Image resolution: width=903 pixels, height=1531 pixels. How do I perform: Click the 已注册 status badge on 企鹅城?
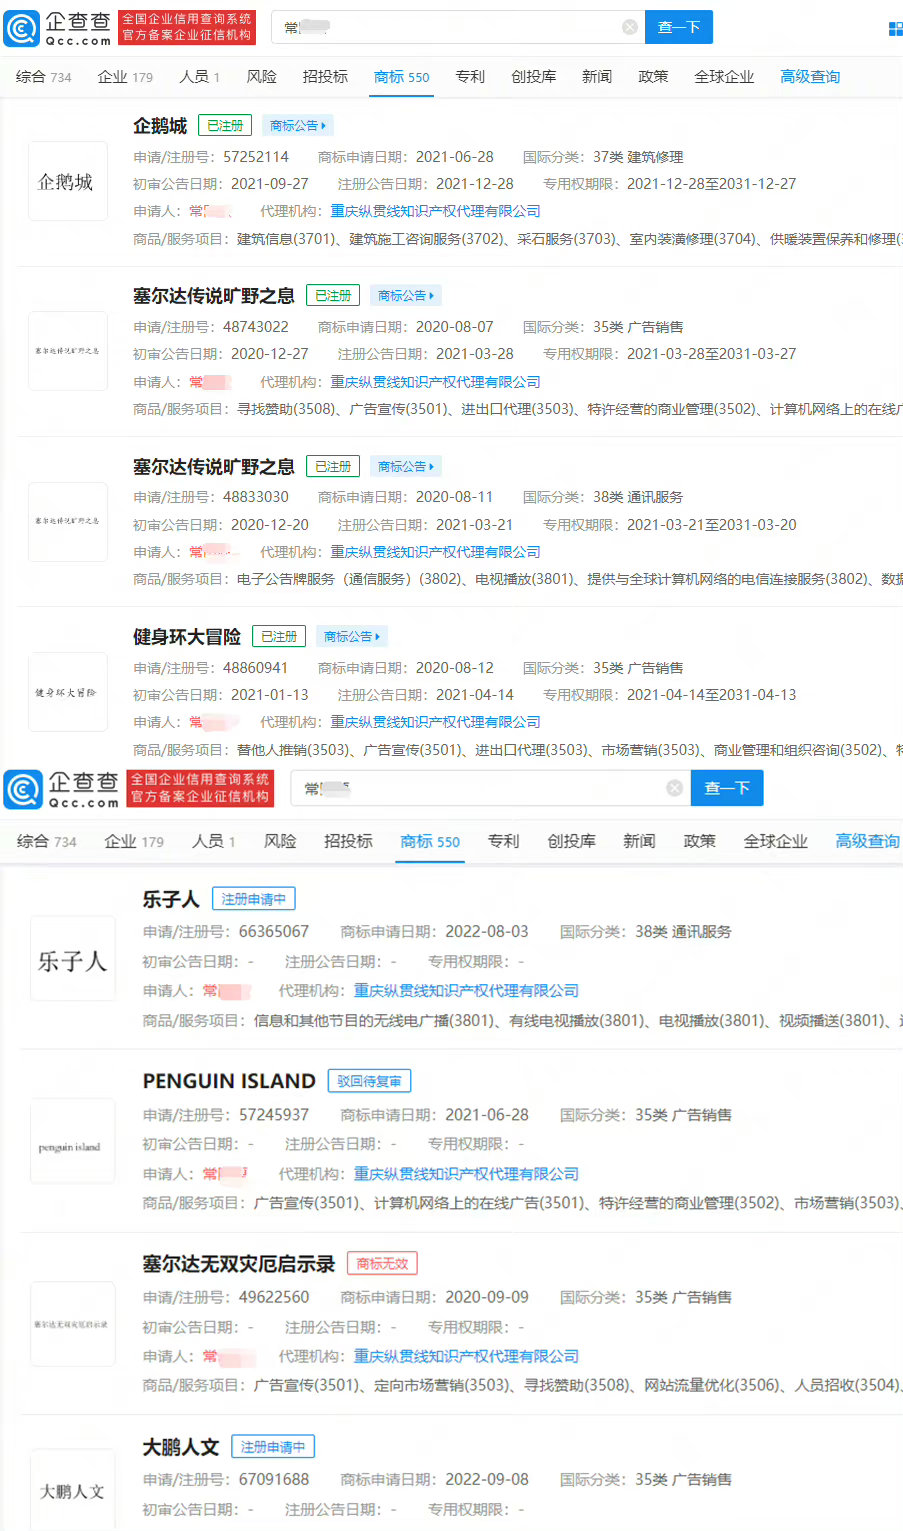point(224,125)
